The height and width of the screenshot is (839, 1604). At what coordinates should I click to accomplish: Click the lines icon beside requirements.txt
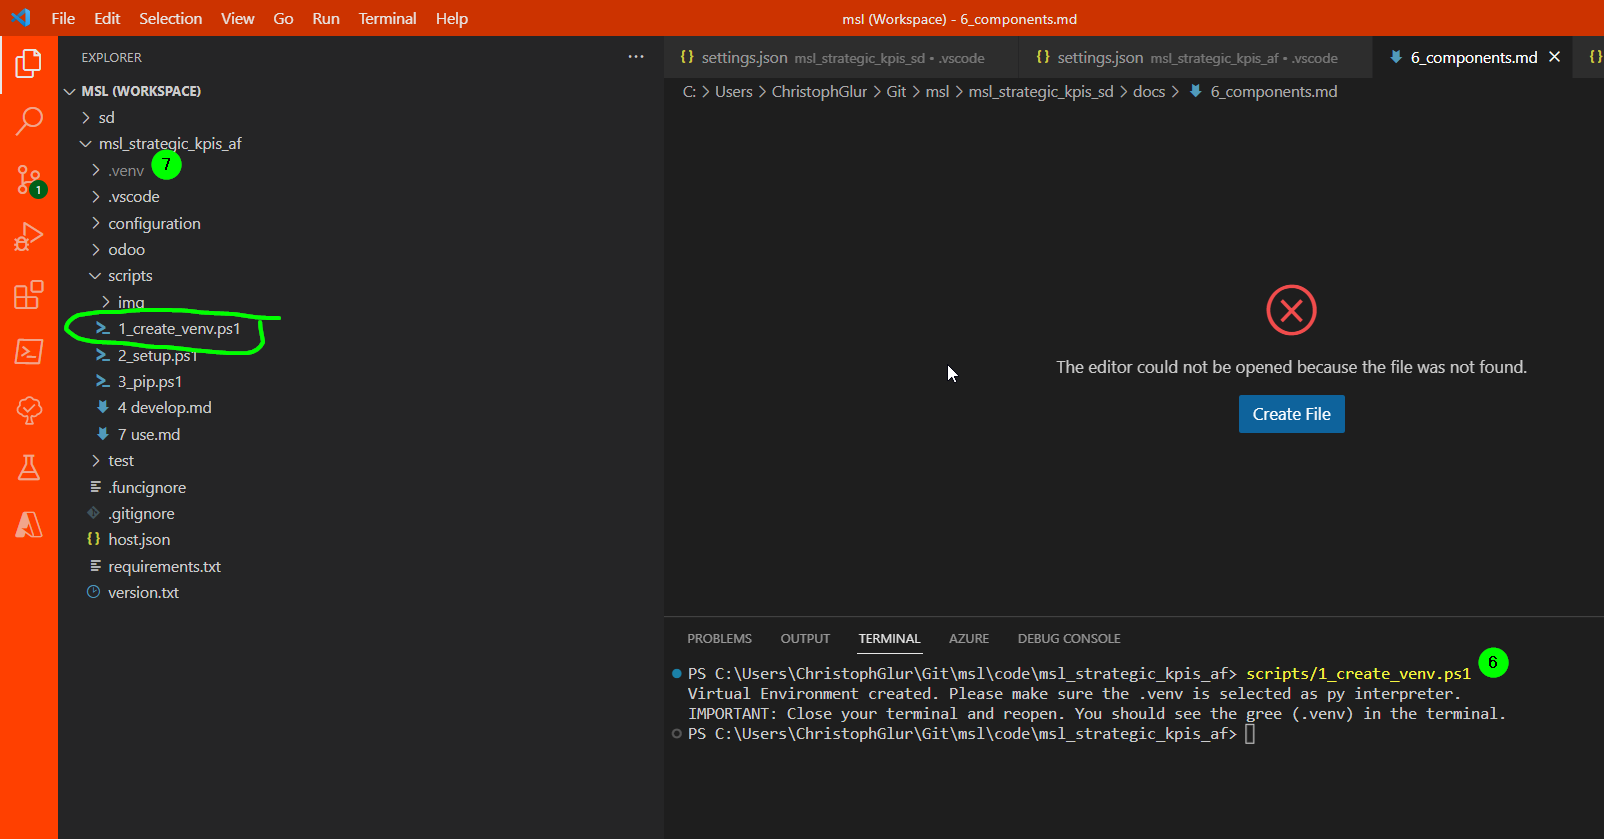[95, 566]
